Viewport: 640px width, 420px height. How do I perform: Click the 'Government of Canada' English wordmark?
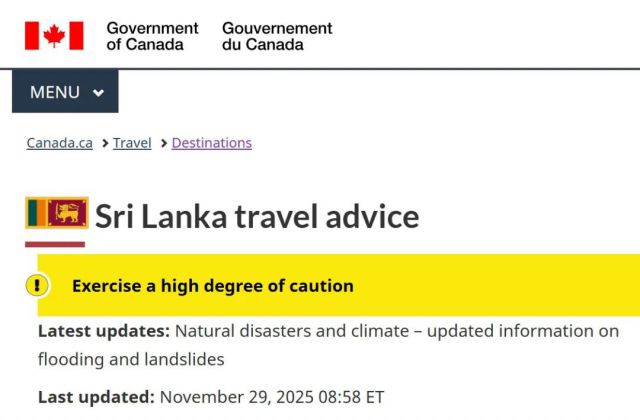[x=152, y=36]
